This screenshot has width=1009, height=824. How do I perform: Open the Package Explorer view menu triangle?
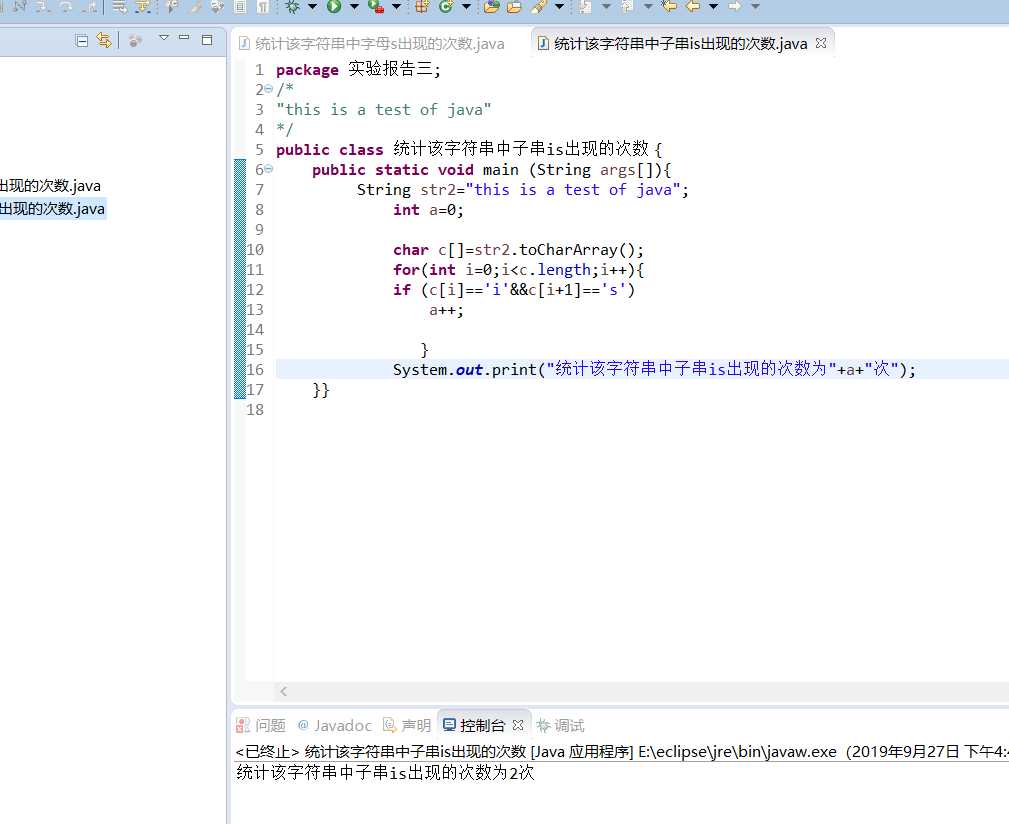[163, 38]
